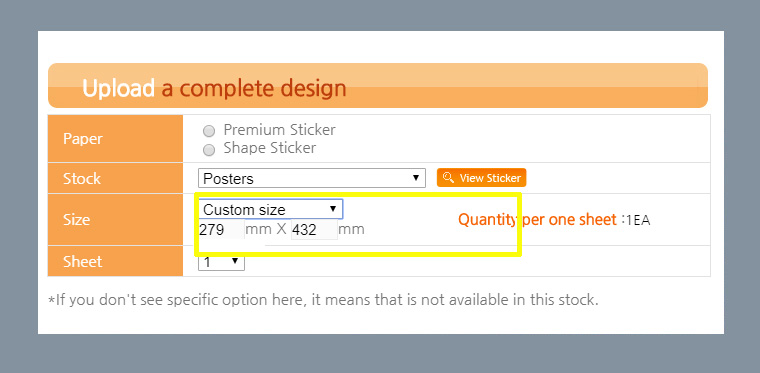Select the Shape Sticker radio button
Viewport: 760px width, 373px height.
[209, 149]
